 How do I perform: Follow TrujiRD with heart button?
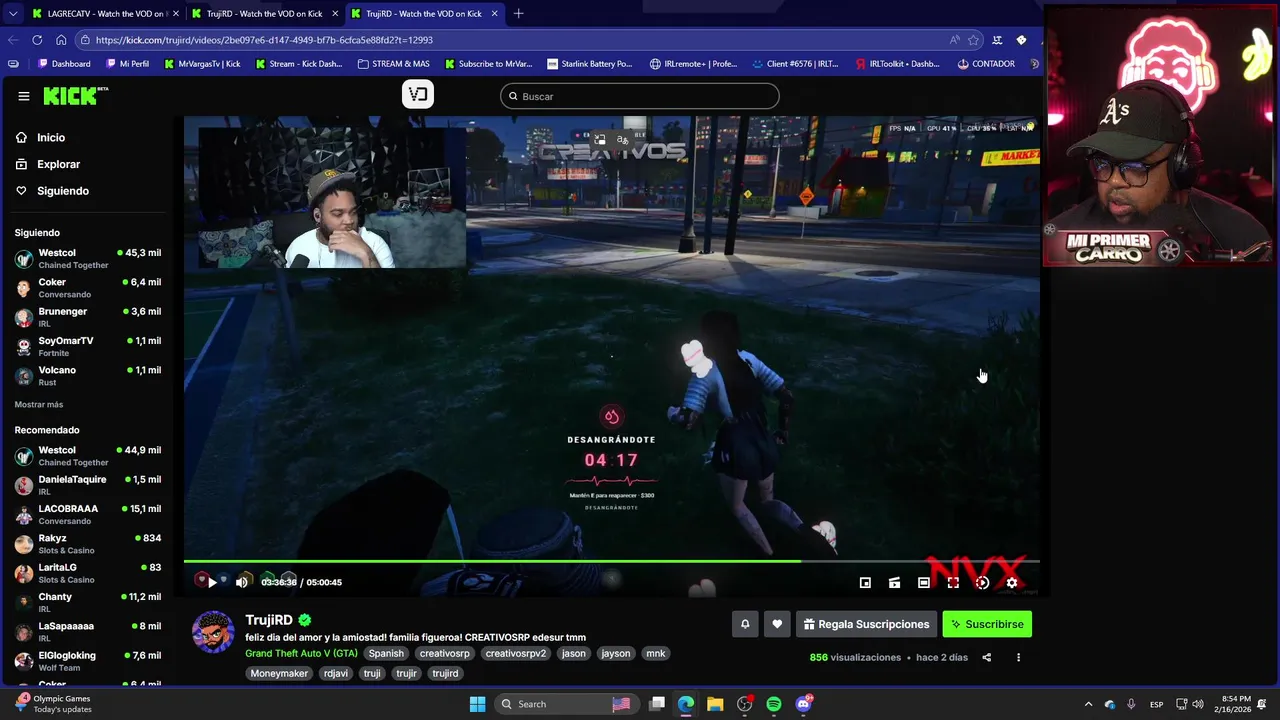coord(777,624)
